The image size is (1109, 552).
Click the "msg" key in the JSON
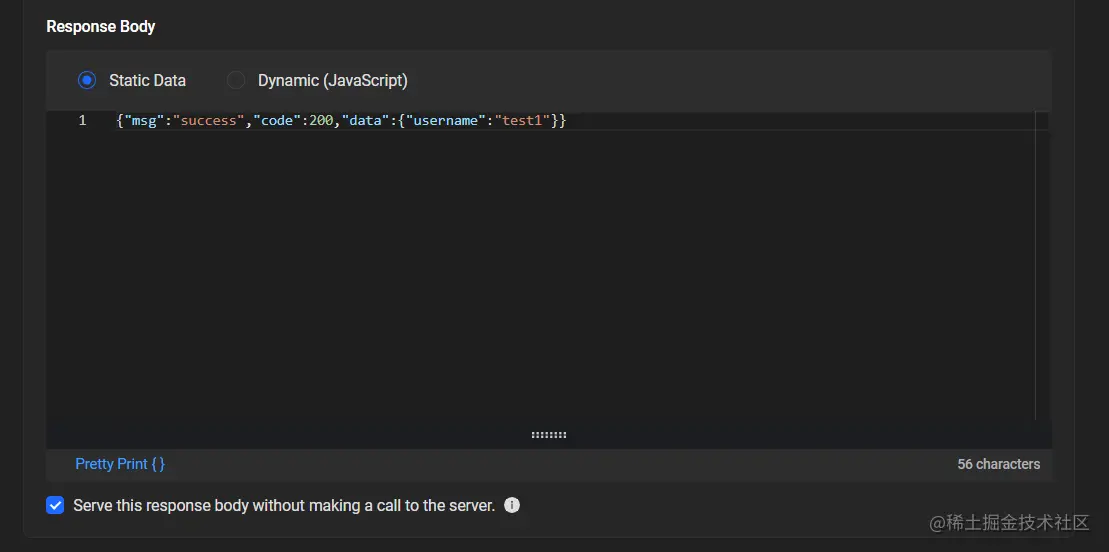pos(144,121)
